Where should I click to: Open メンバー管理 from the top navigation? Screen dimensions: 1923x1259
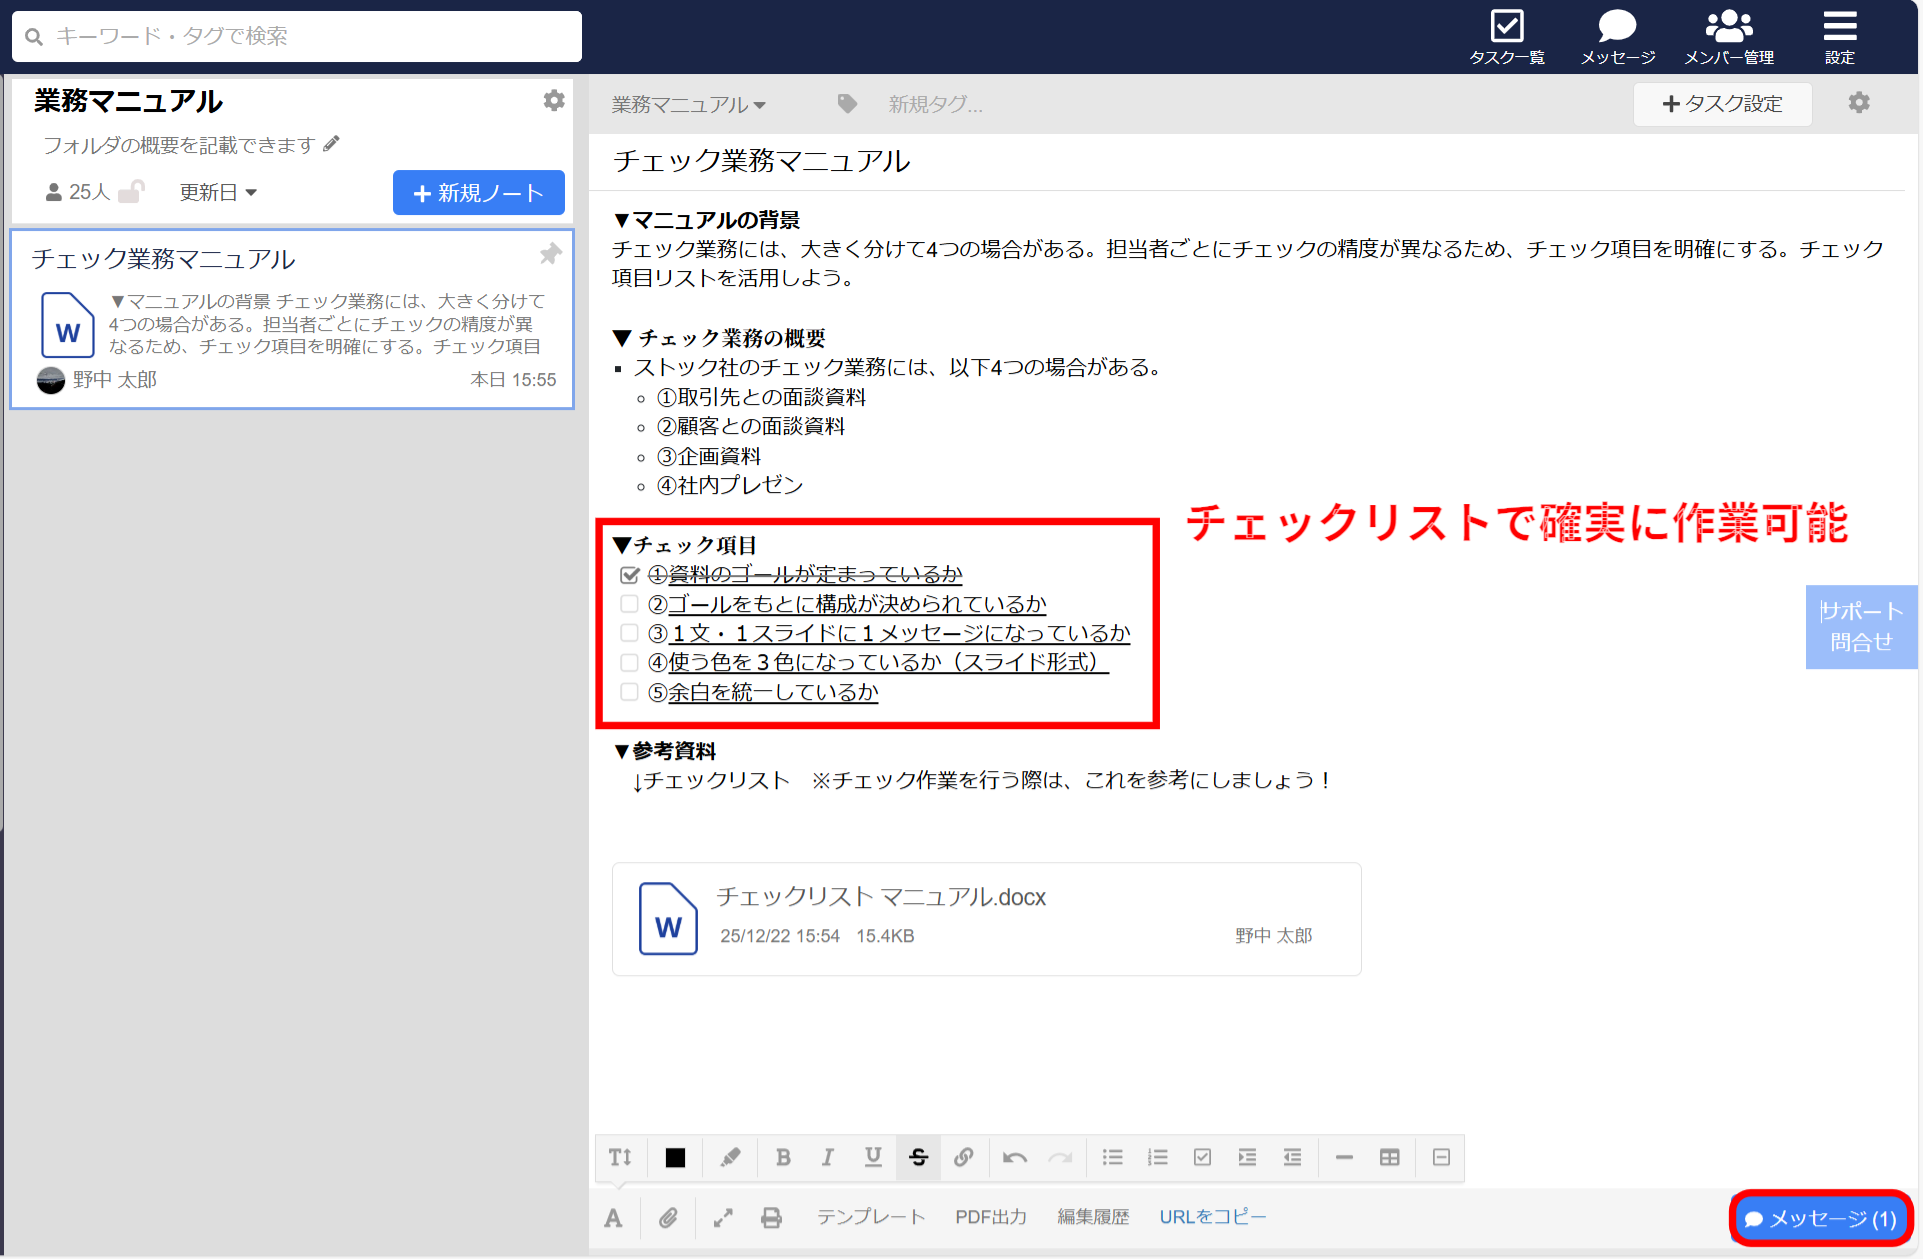click(x=1728, y=35)
